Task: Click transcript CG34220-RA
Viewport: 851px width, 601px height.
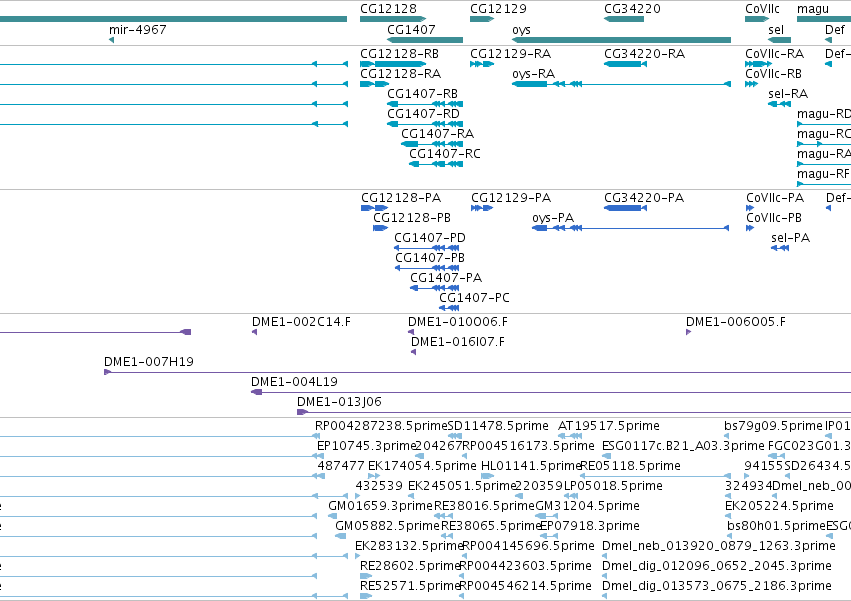Action: [625, 64]
